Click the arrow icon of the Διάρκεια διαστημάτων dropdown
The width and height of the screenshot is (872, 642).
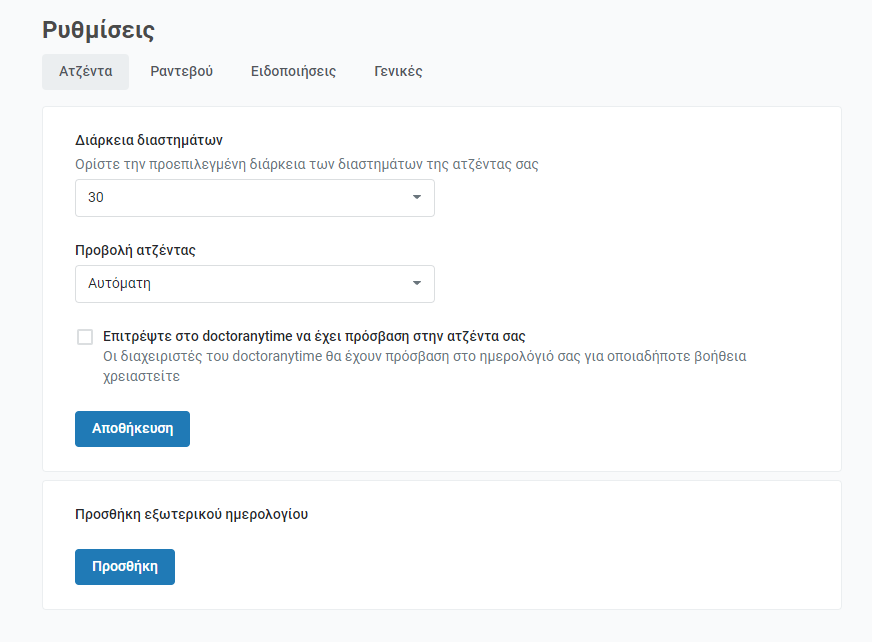(417, 197)
